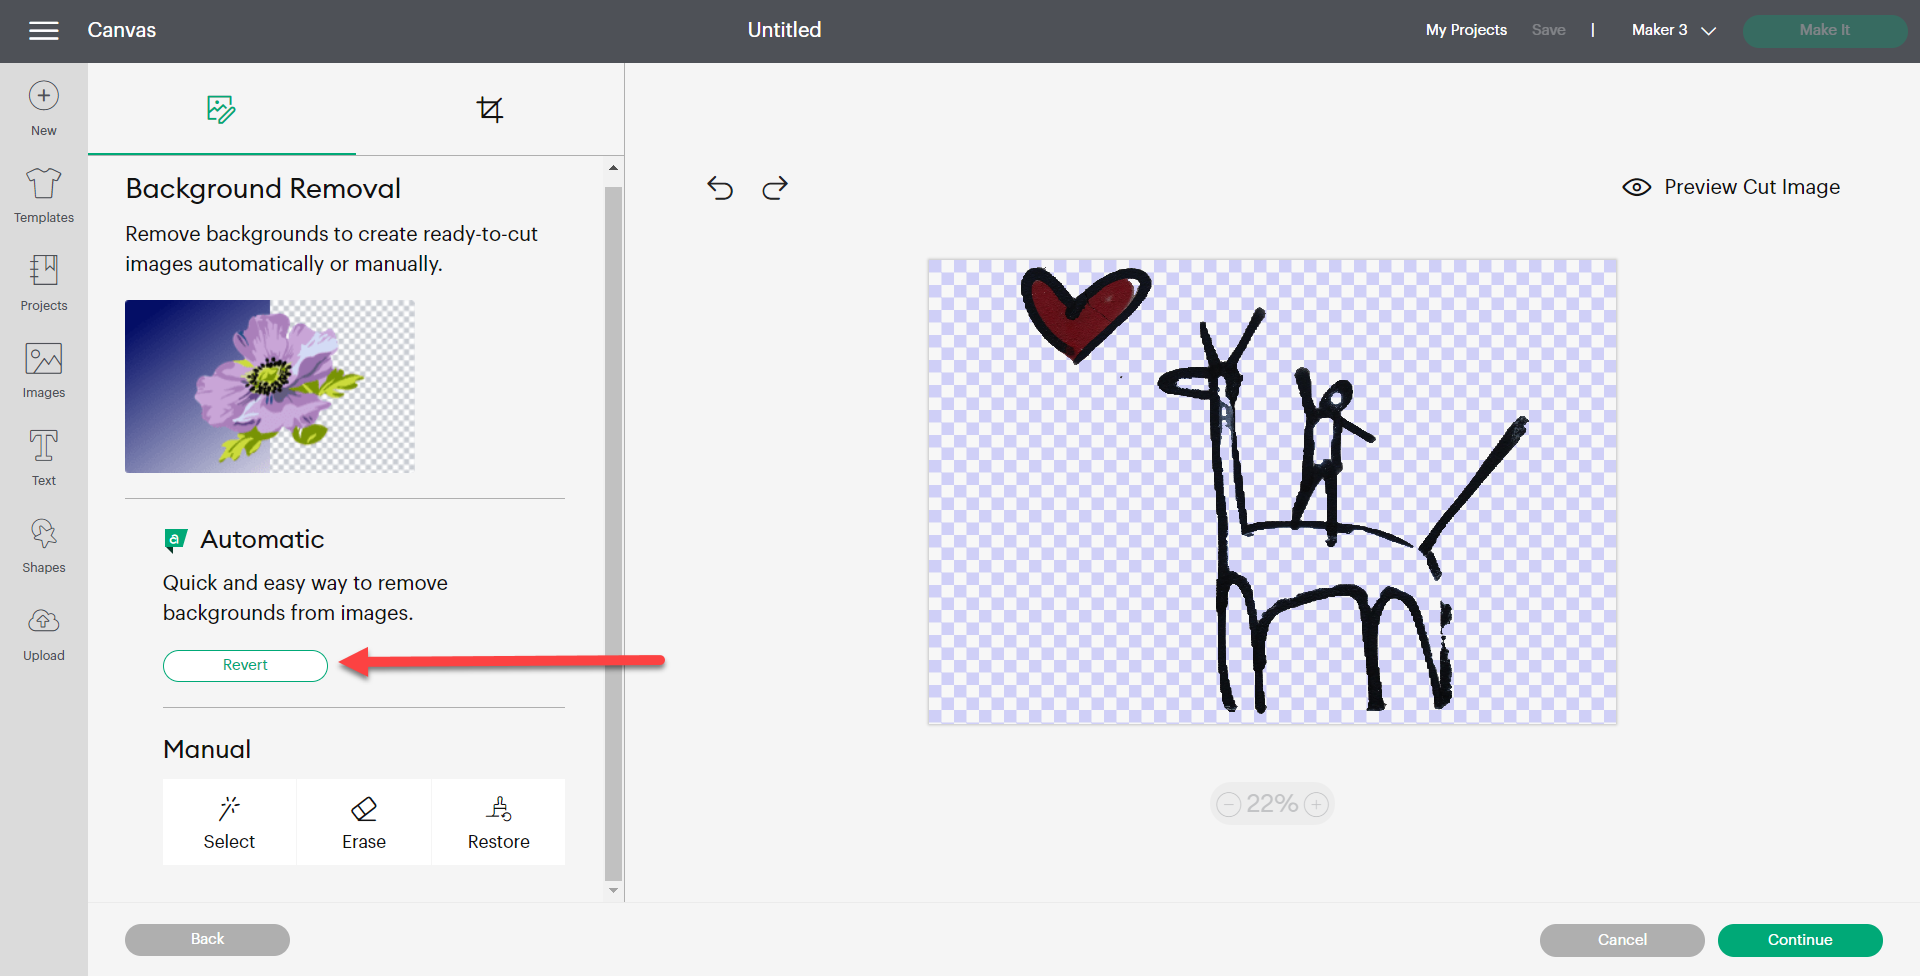
Task: Redo the last action
Action: 775,188
